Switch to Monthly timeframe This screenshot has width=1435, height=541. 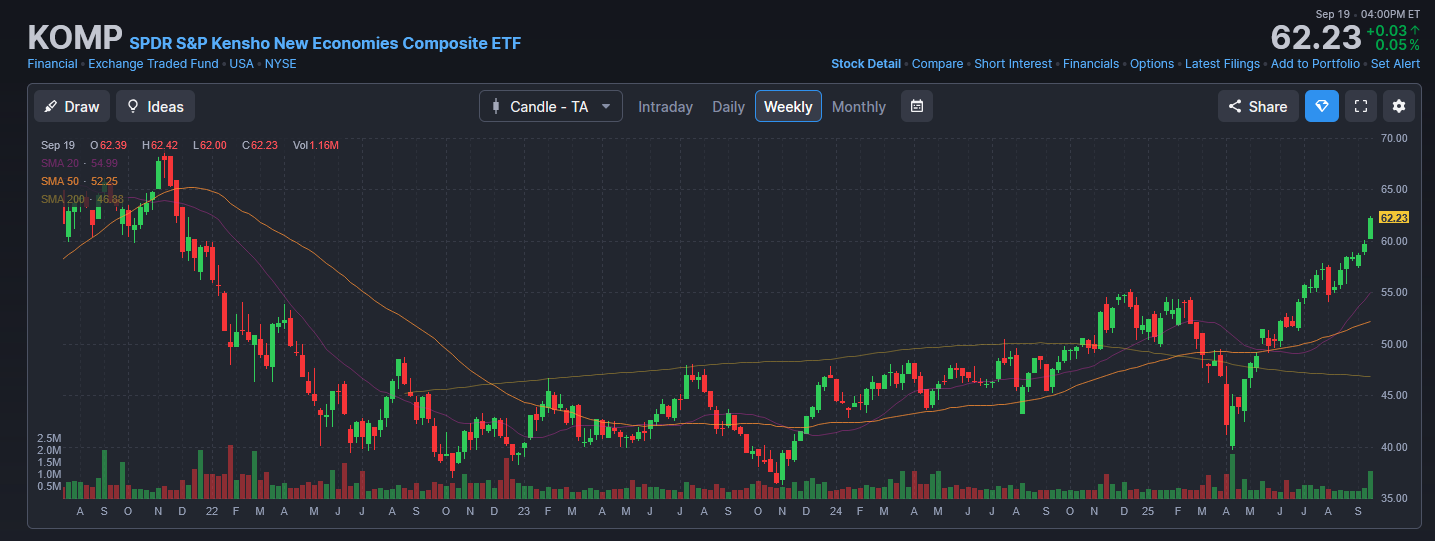point(859,106)
